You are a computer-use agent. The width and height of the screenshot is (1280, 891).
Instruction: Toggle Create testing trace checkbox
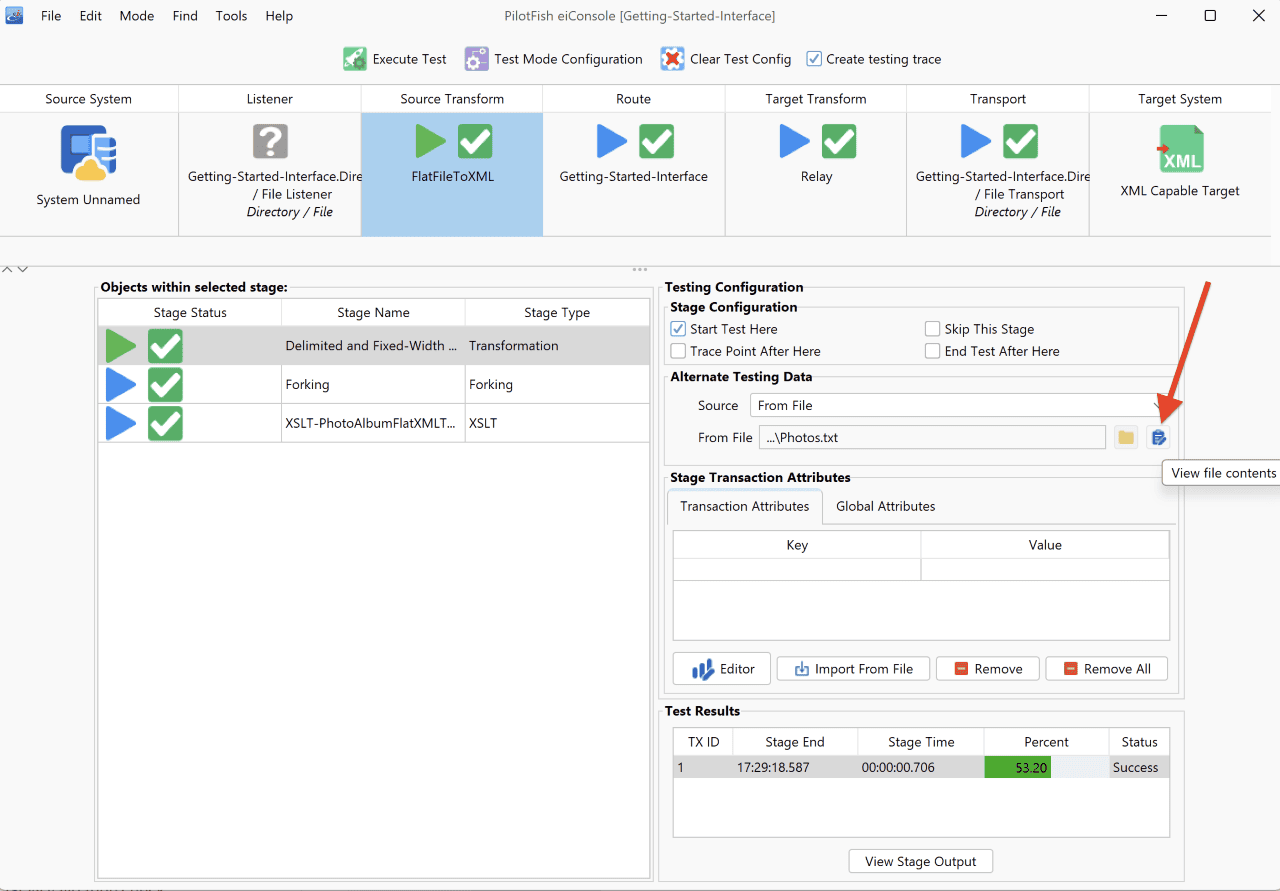click(814, 59)
